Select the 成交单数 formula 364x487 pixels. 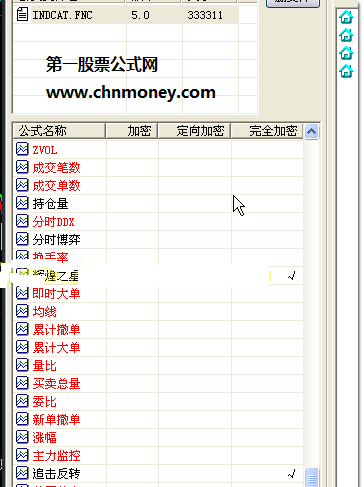tap(56, 186)
